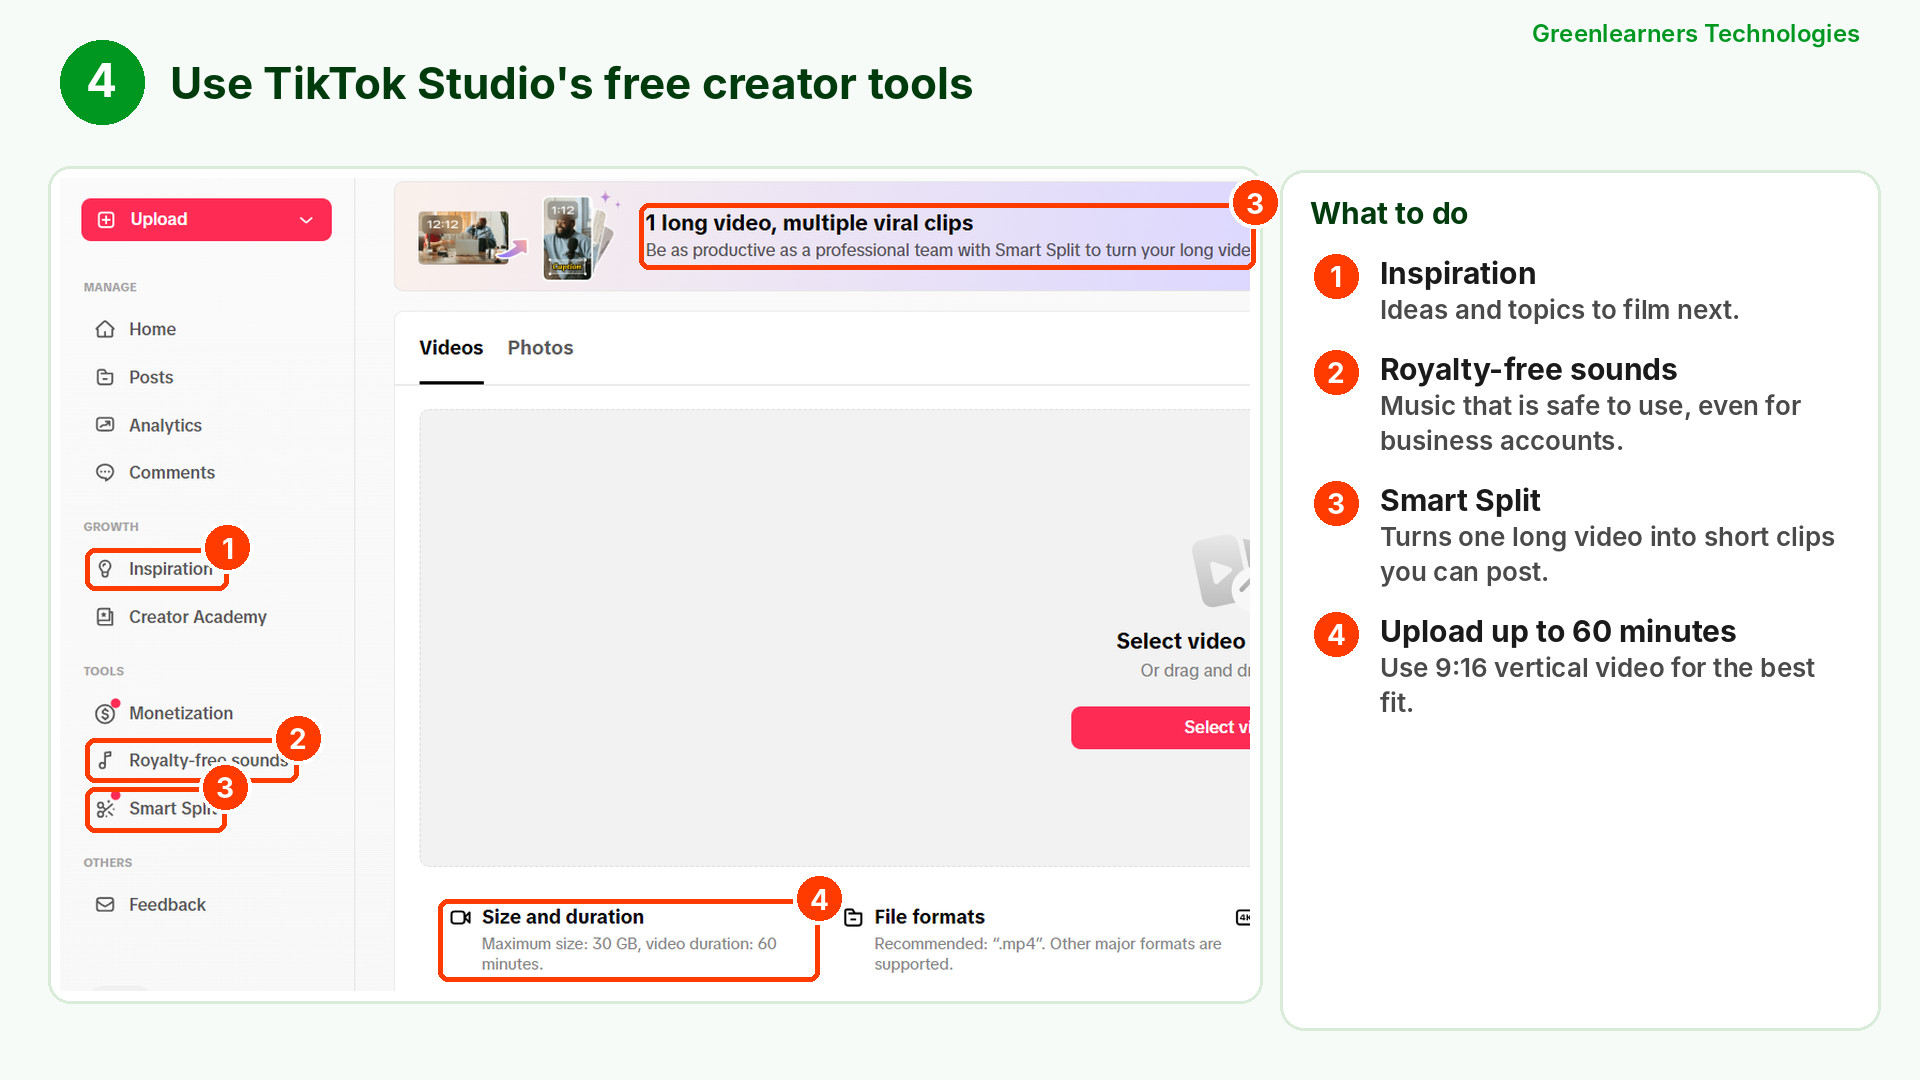Viewport: 1920px width, 1080px height.
Task: Open Monetization label in Tools section
Action: pyautogui.click(x=181, y=713)
